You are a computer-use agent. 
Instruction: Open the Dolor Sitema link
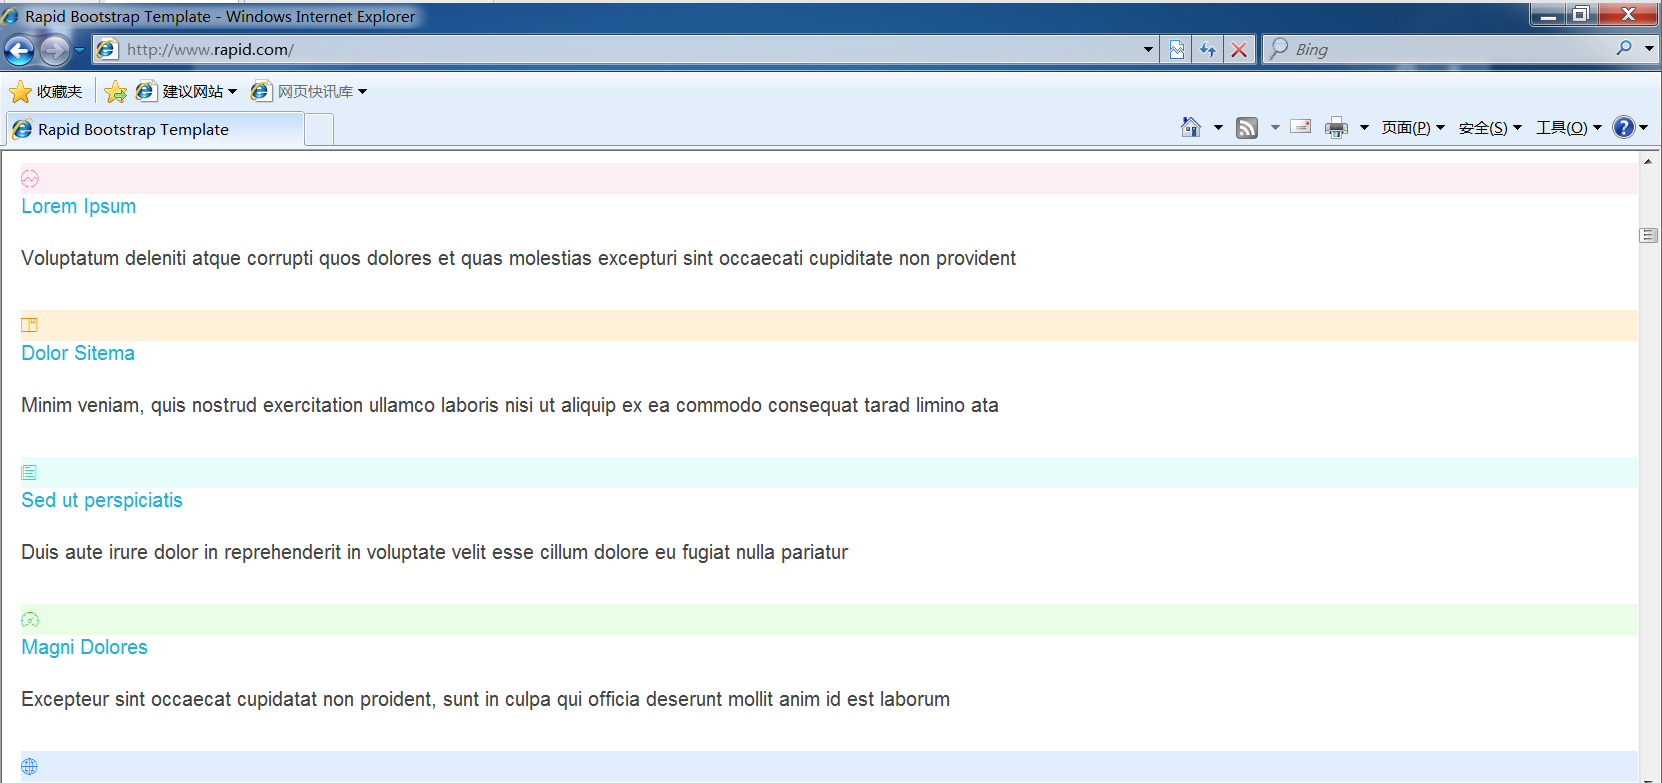tap(78, 353)
